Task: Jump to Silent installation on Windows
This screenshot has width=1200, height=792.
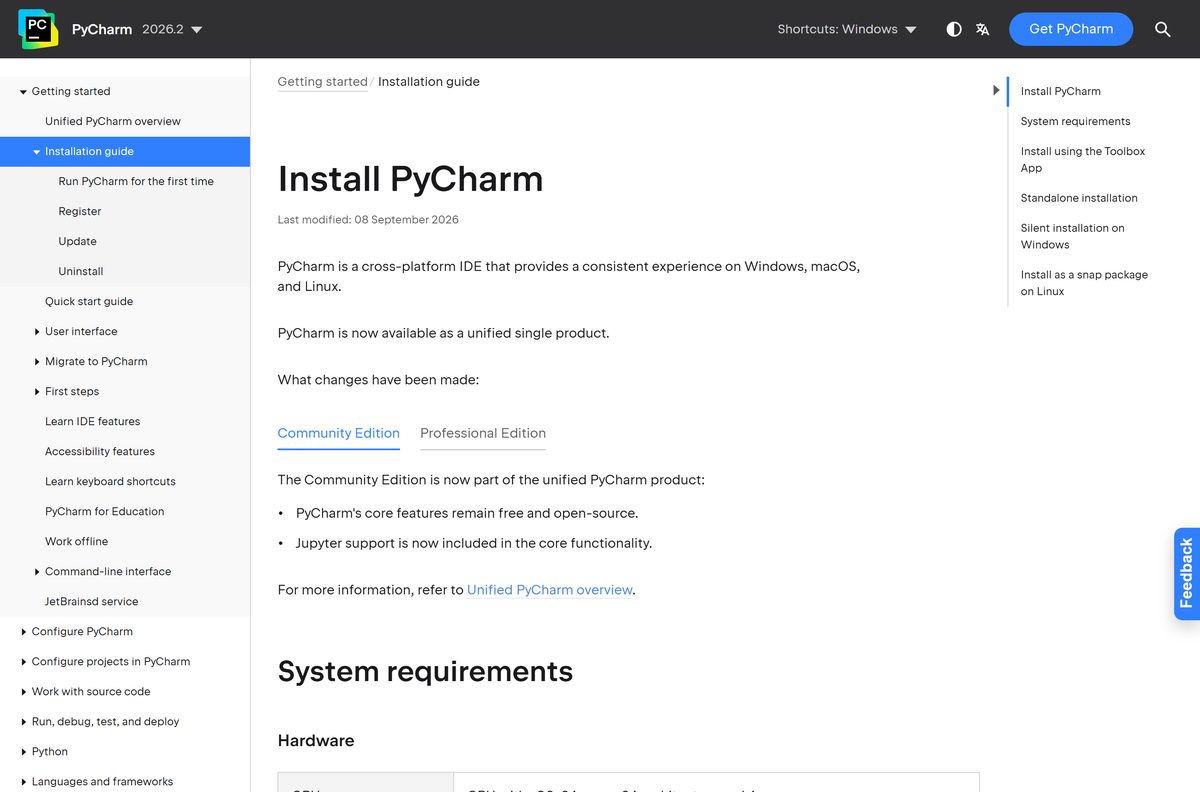Action: pyautogui.click(x=1072, y=236)
